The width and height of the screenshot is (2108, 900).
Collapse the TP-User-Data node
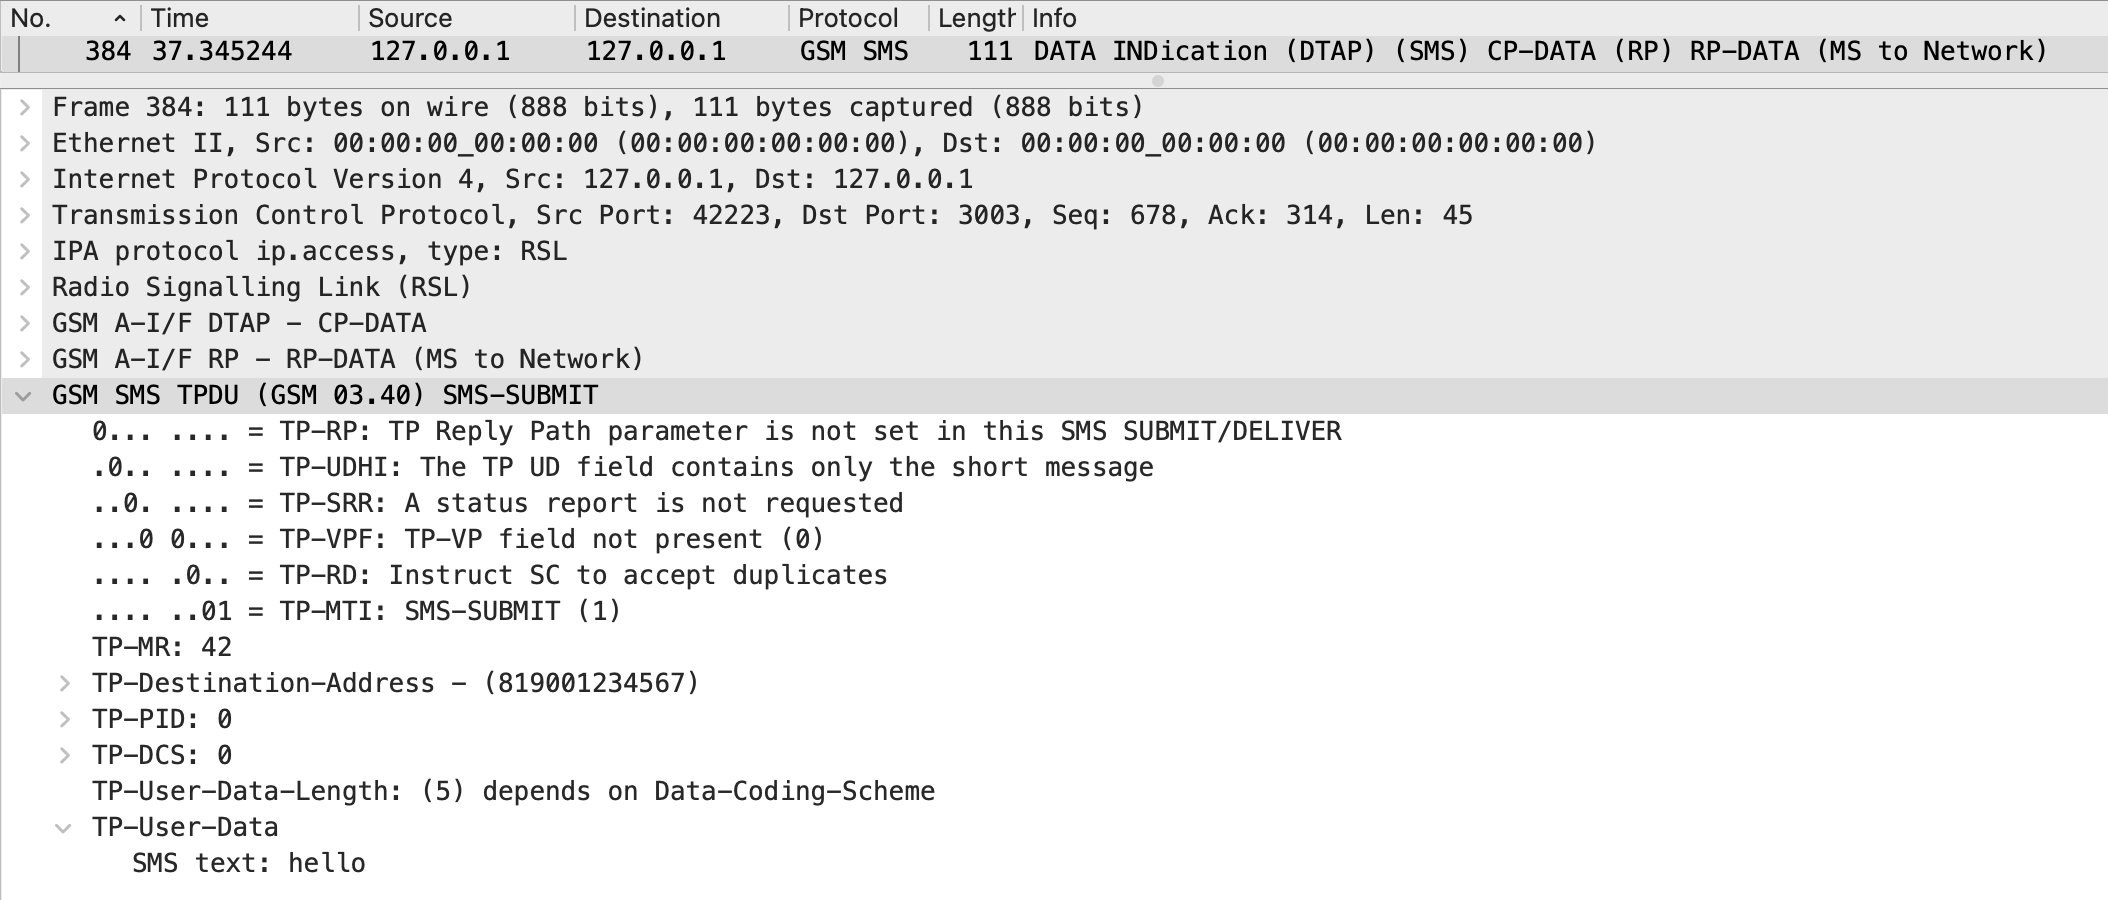pyautogui.click(x=63, y=828)
